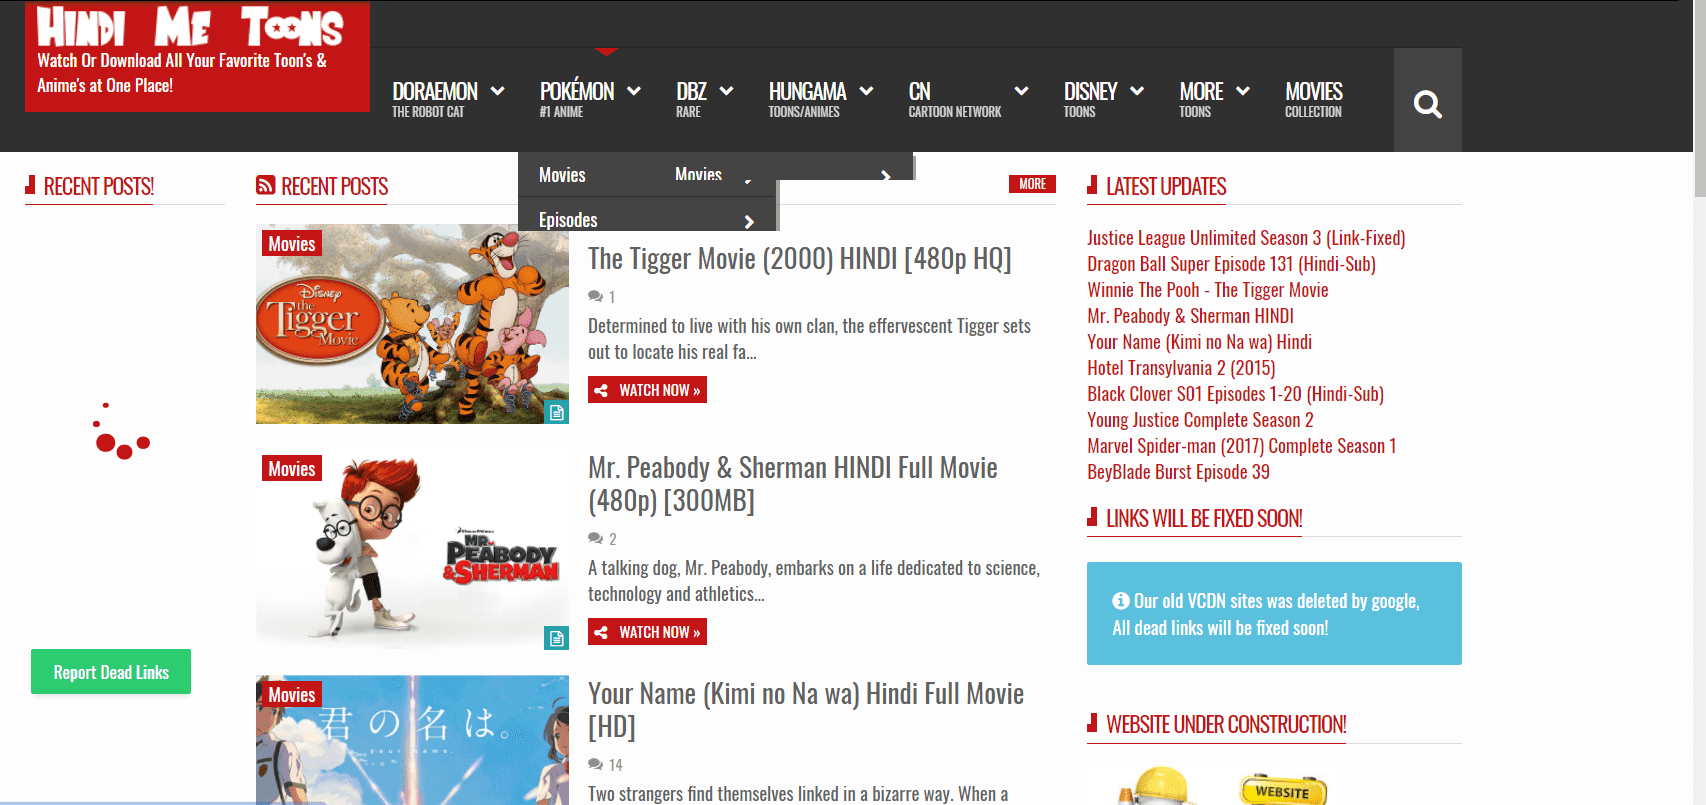Open the Your Name poster thumbnail
Viewport: 1706px width, 805px height.
pyautogui.click(x=412, y=740)
